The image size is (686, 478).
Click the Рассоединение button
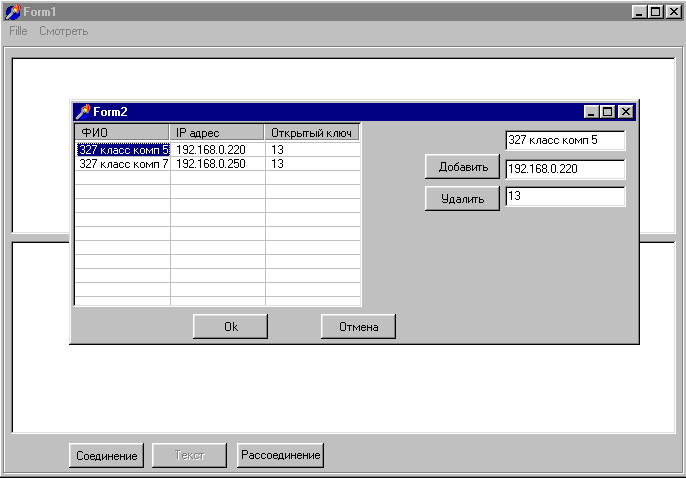tap(280, 455)
